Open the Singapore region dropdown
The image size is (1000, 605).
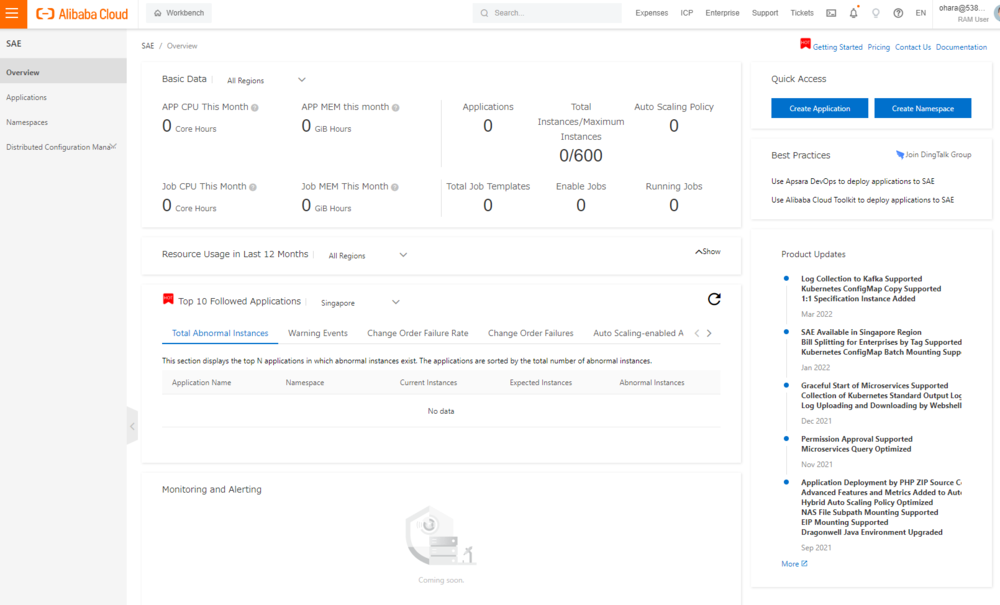coord(360,302)
